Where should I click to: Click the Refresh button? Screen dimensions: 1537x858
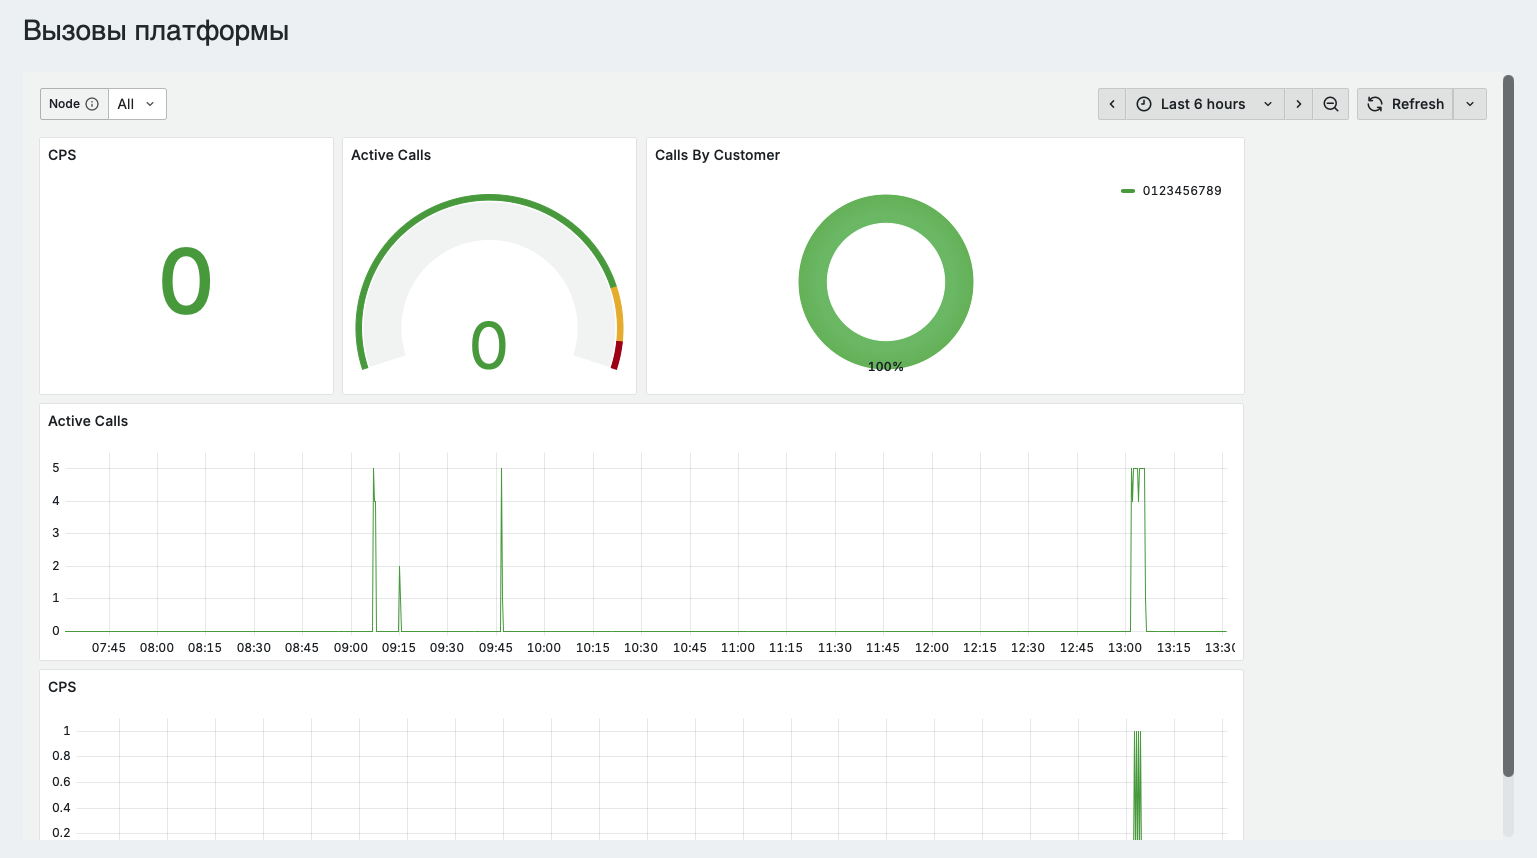click(x=1405, y=104)
